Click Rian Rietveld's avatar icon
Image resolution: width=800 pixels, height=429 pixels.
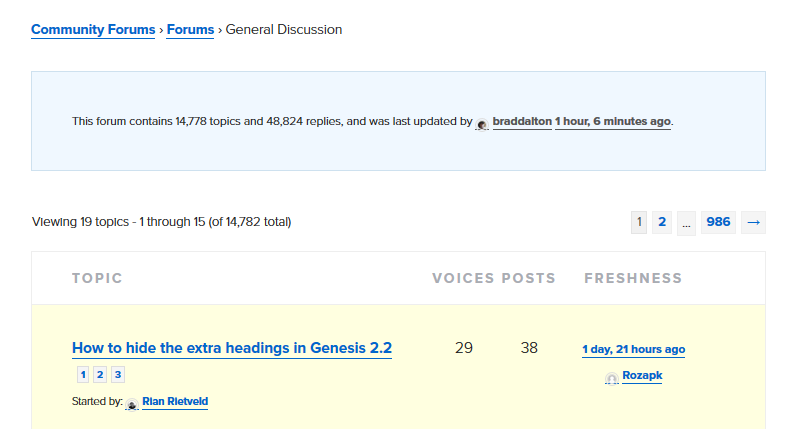(132, 404)
